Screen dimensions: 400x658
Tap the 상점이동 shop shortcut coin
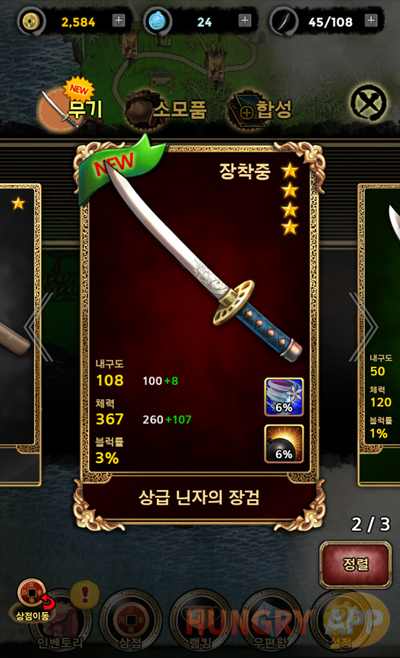coord(33,599)
